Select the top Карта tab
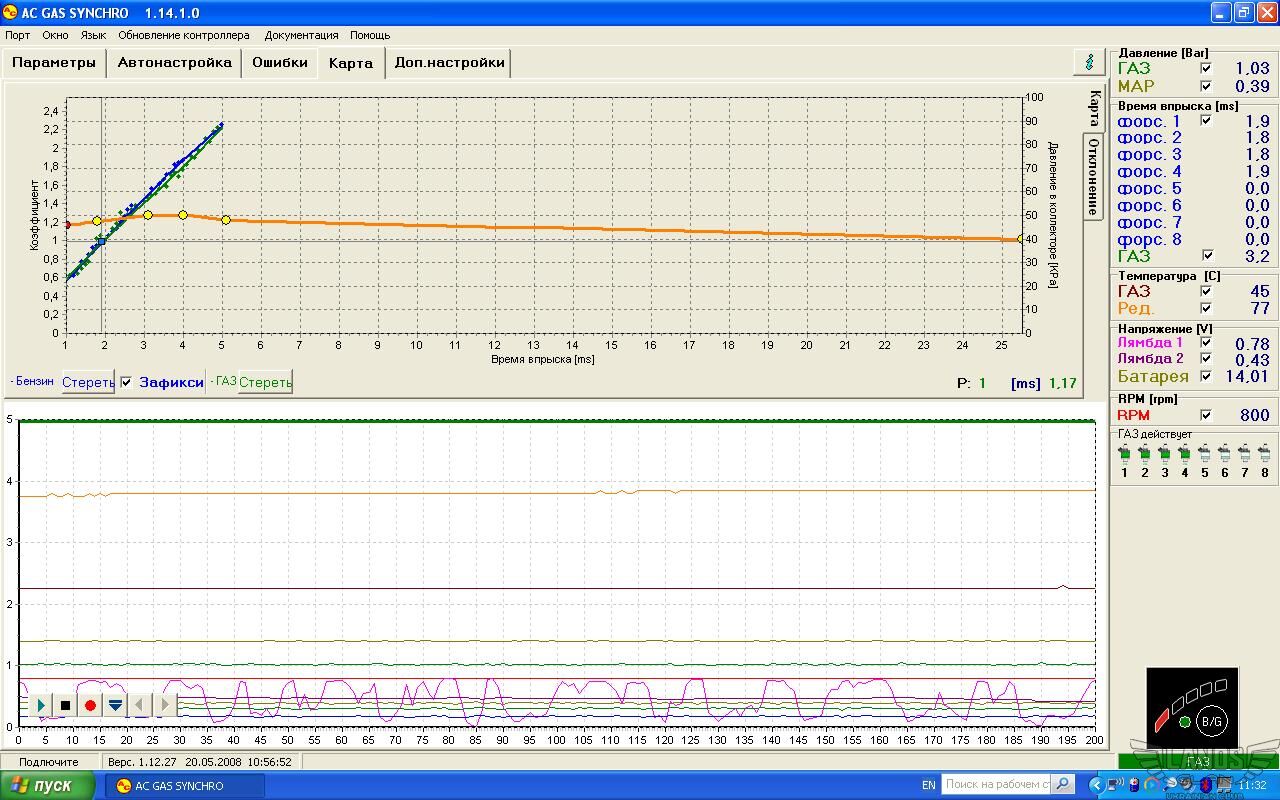 pos(350,62)
